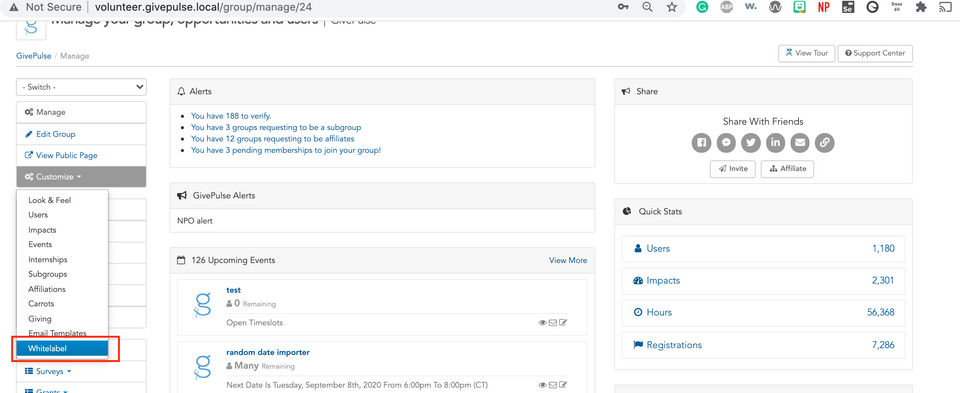This screenshot has width=960, height=393.
Task: Open the ABP ad blocker extension
Action: (x=727, y=7)
